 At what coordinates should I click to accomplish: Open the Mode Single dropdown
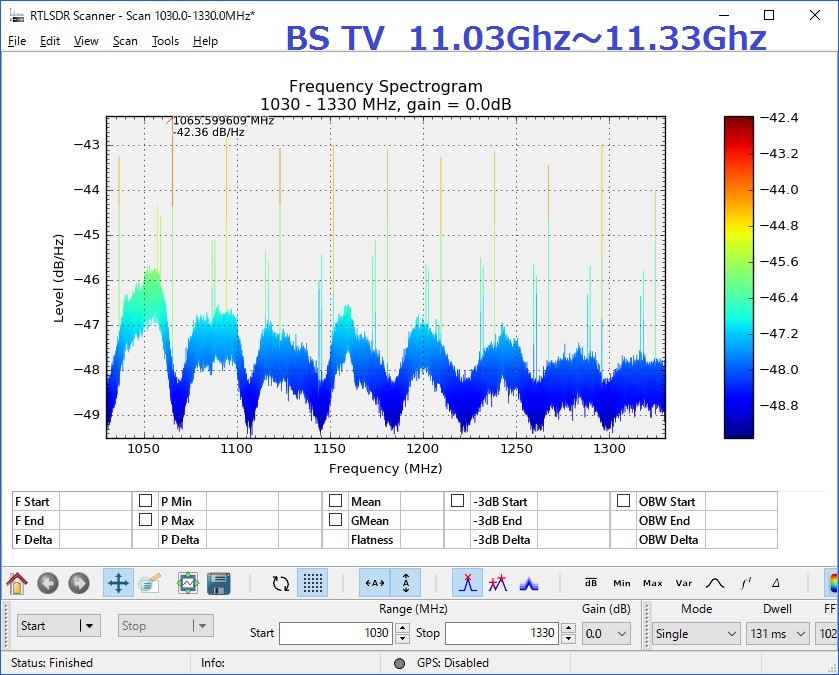[x=696, y=634]
